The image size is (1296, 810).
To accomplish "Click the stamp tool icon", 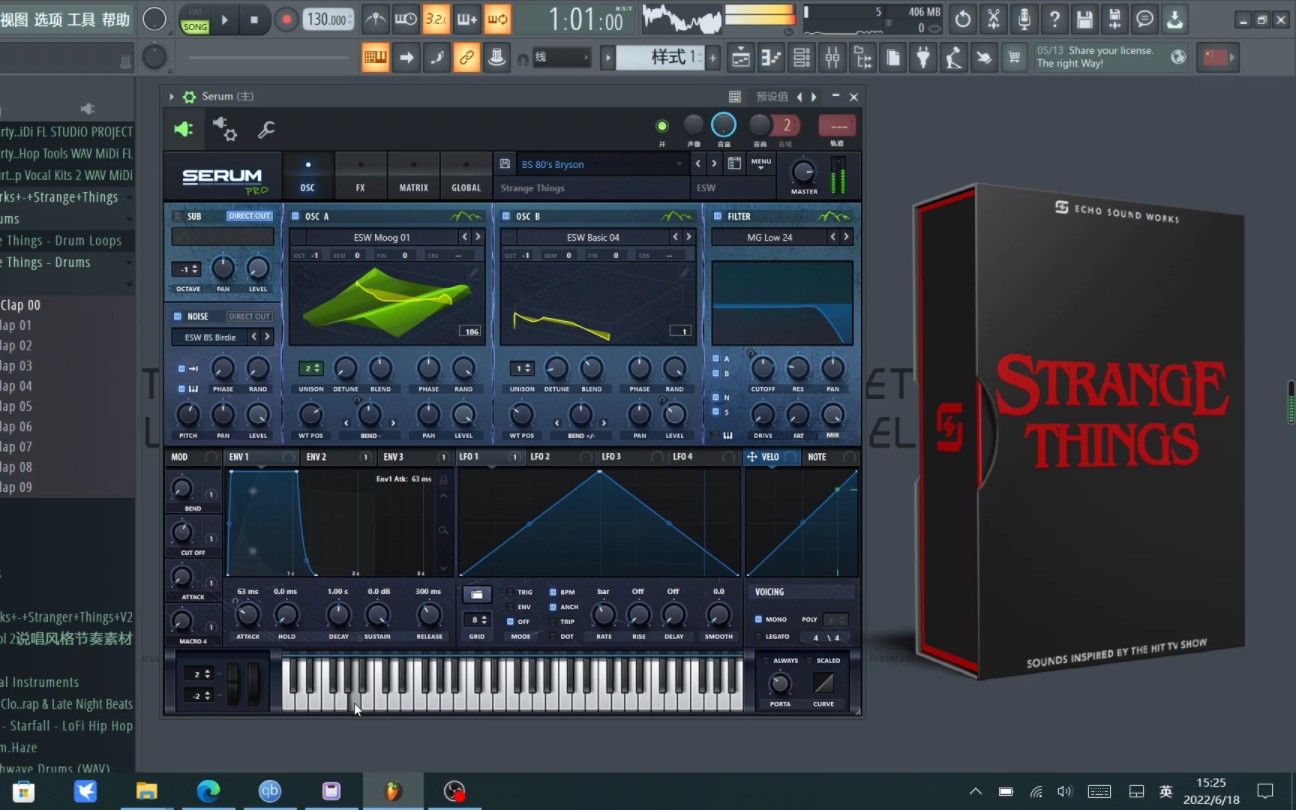I will pos(497,58).
